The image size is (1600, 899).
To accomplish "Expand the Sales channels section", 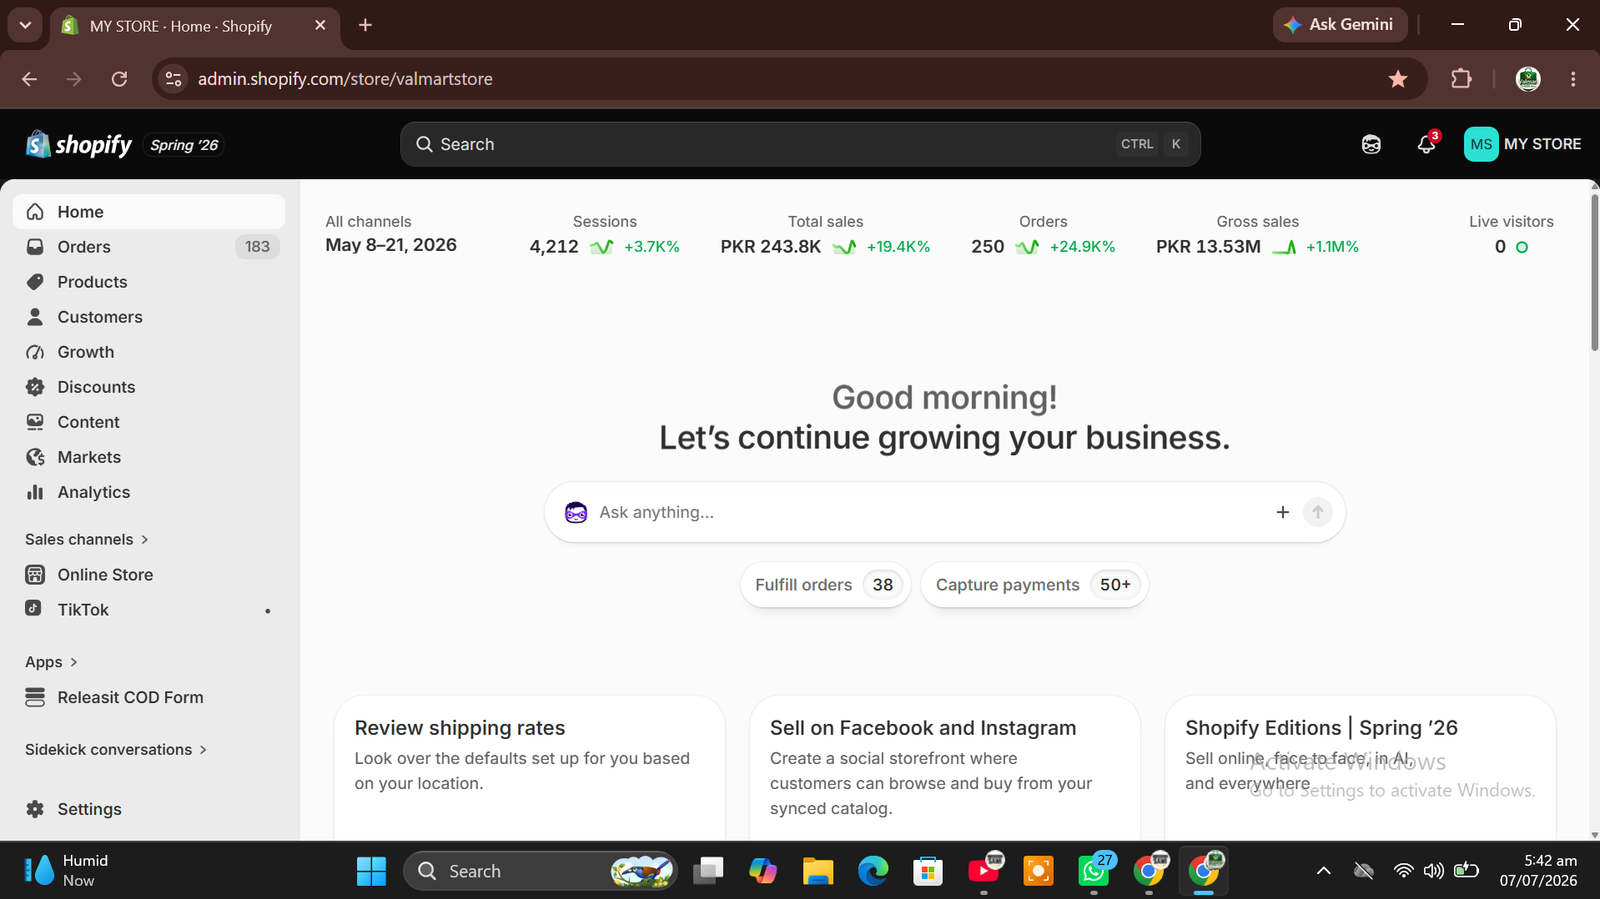I will click(x=87, y=539).
